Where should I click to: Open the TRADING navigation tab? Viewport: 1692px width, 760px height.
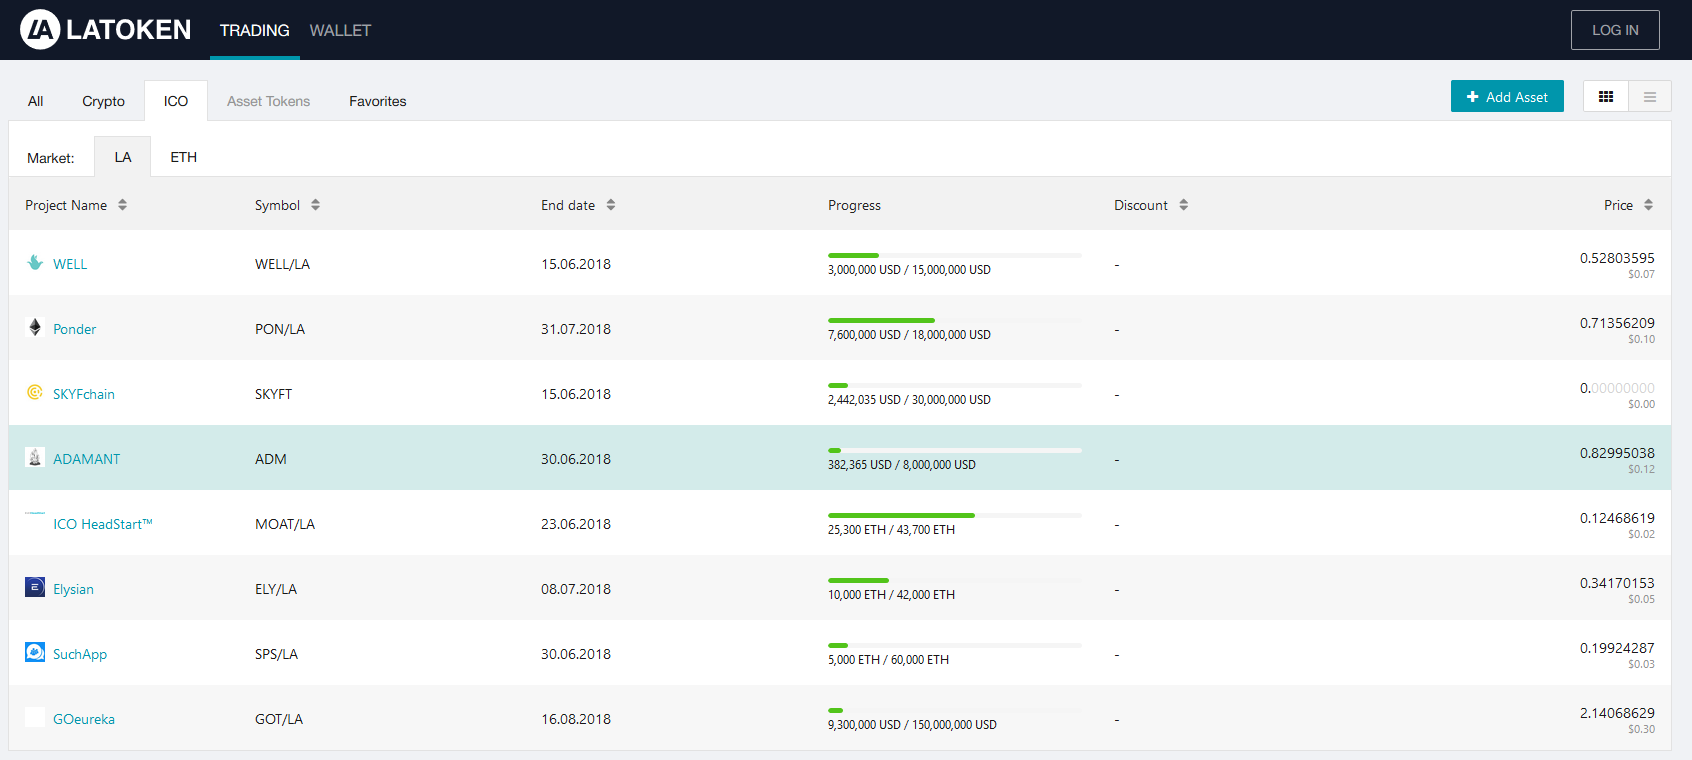[x=255, y=31]
